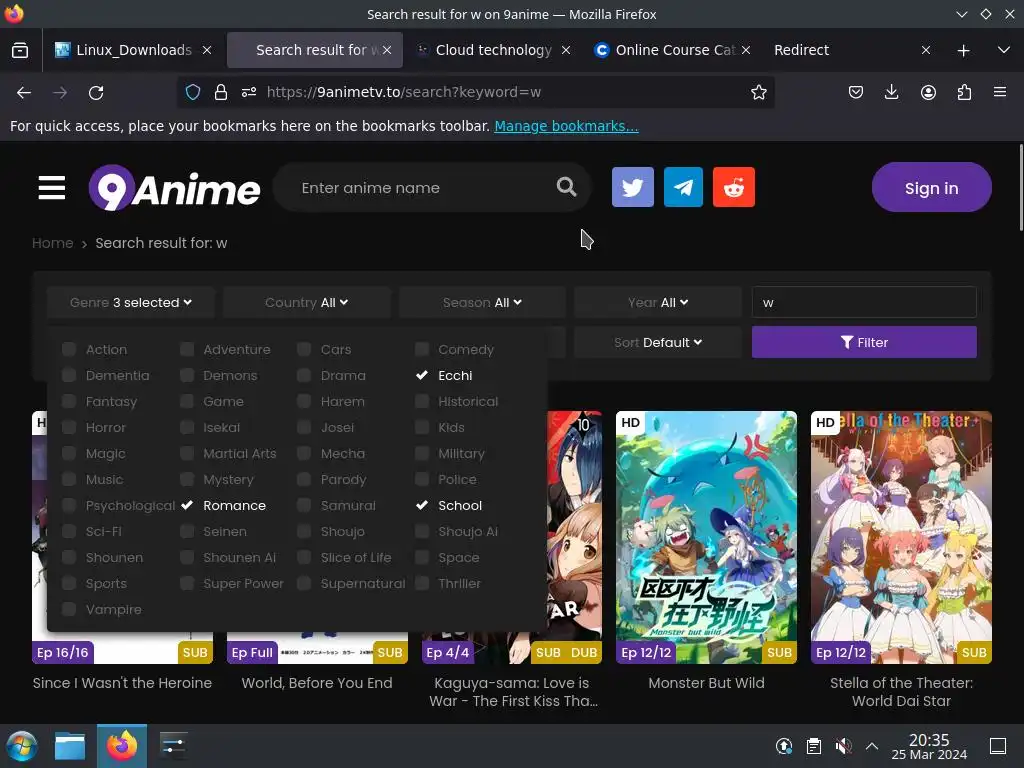This screenshot has width=1024, height=768.
Task: Click the tracking protection shield icon
Action: pyautogui.click(x=193, y=92)
